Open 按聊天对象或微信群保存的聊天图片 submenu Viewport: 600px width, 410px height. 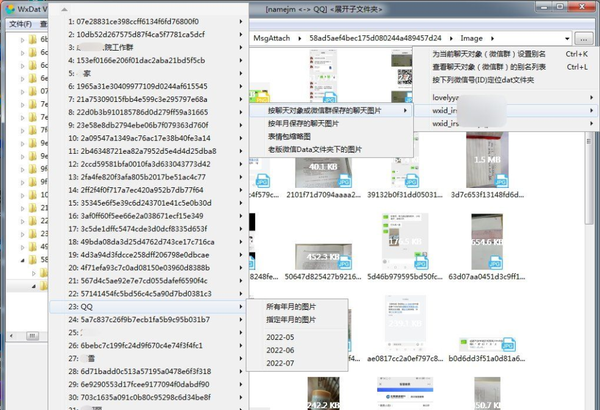click(x=331, y=111)
